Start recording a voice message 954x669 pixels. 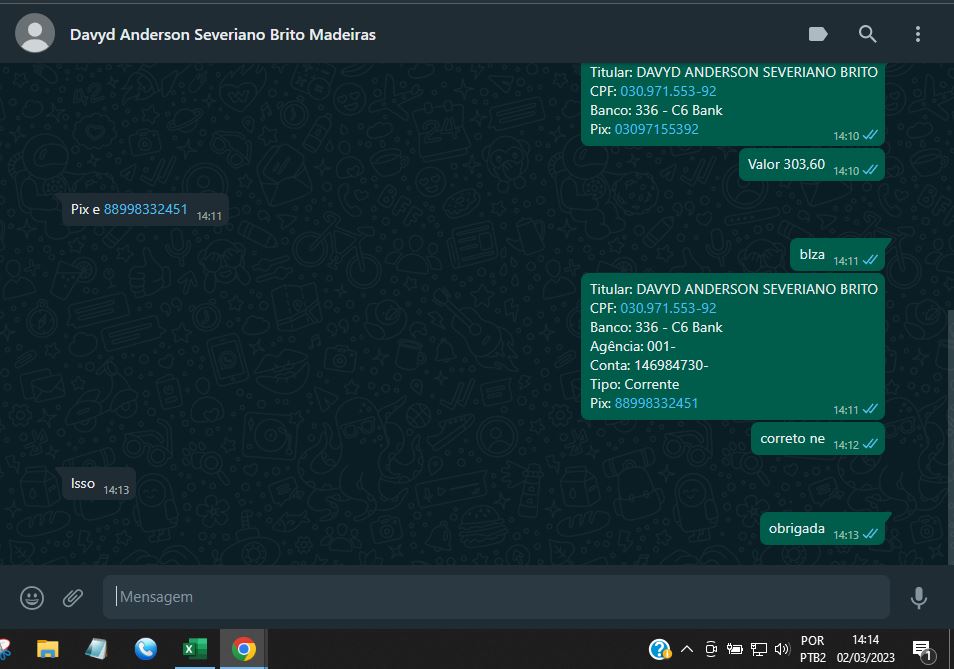click(x=918, y=597)
